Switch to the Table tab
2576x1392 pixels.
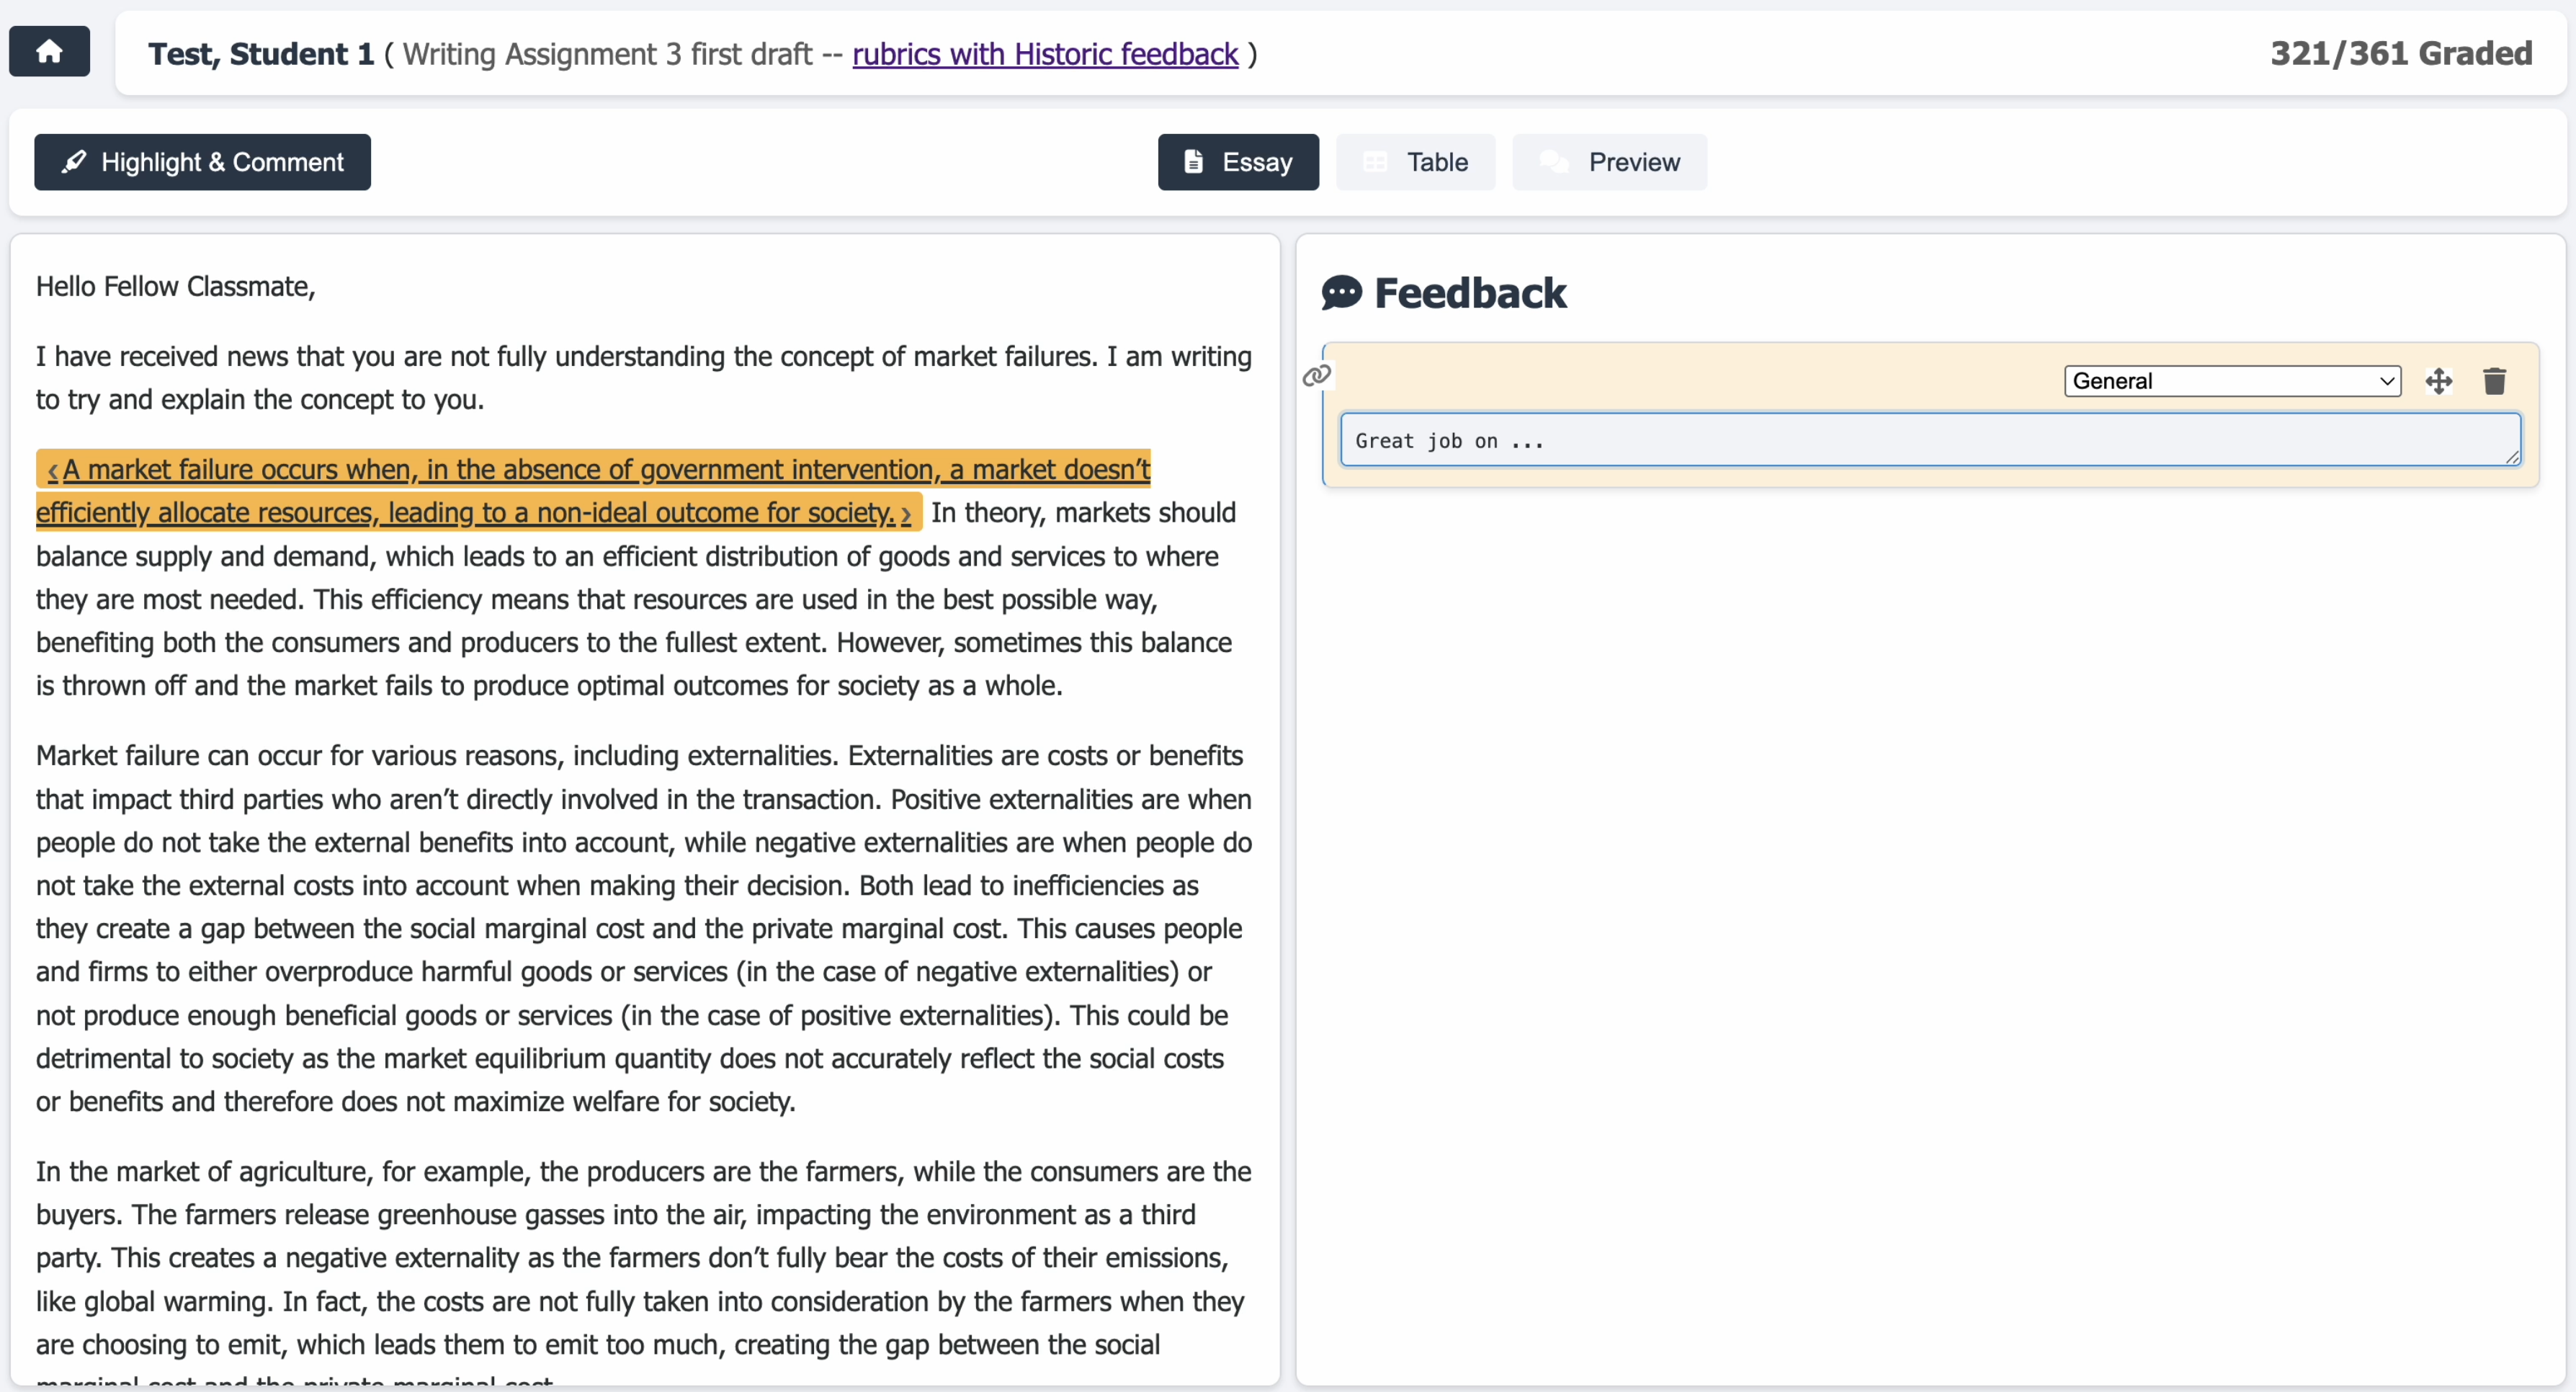1415,162
